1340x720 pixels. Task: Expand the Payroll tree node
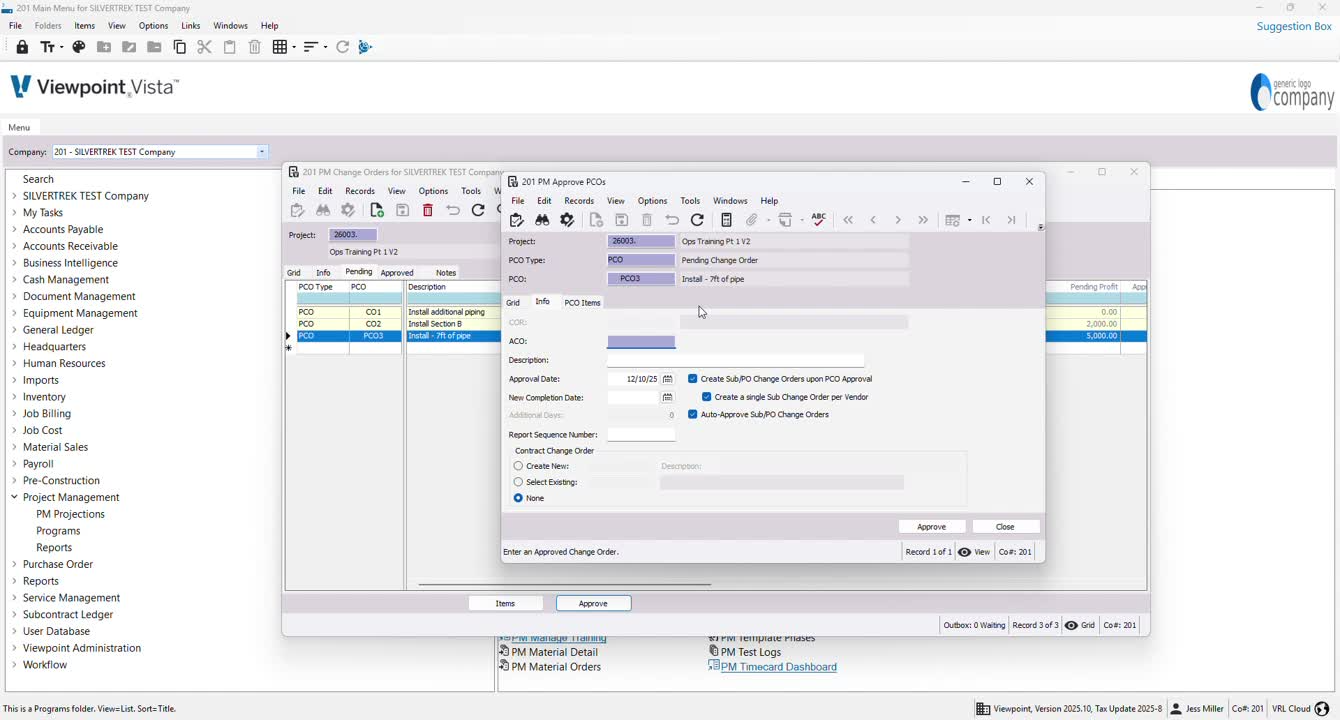coord(14,464)
